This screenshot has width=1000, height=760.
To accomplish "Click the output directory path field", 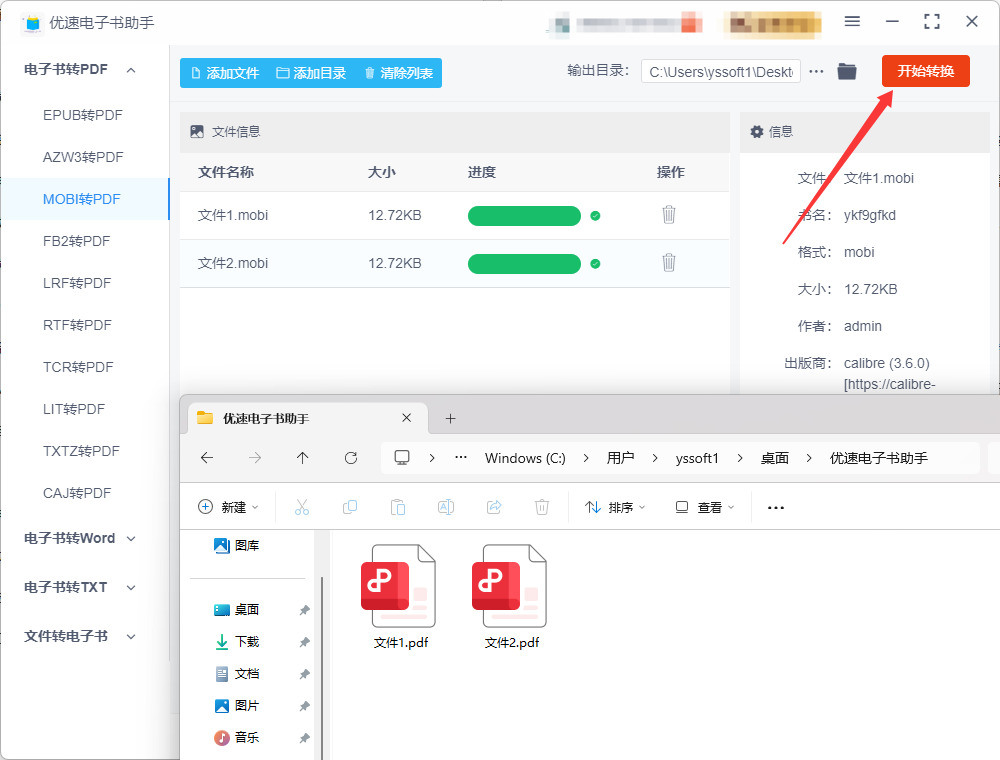I will pos(721,72).
